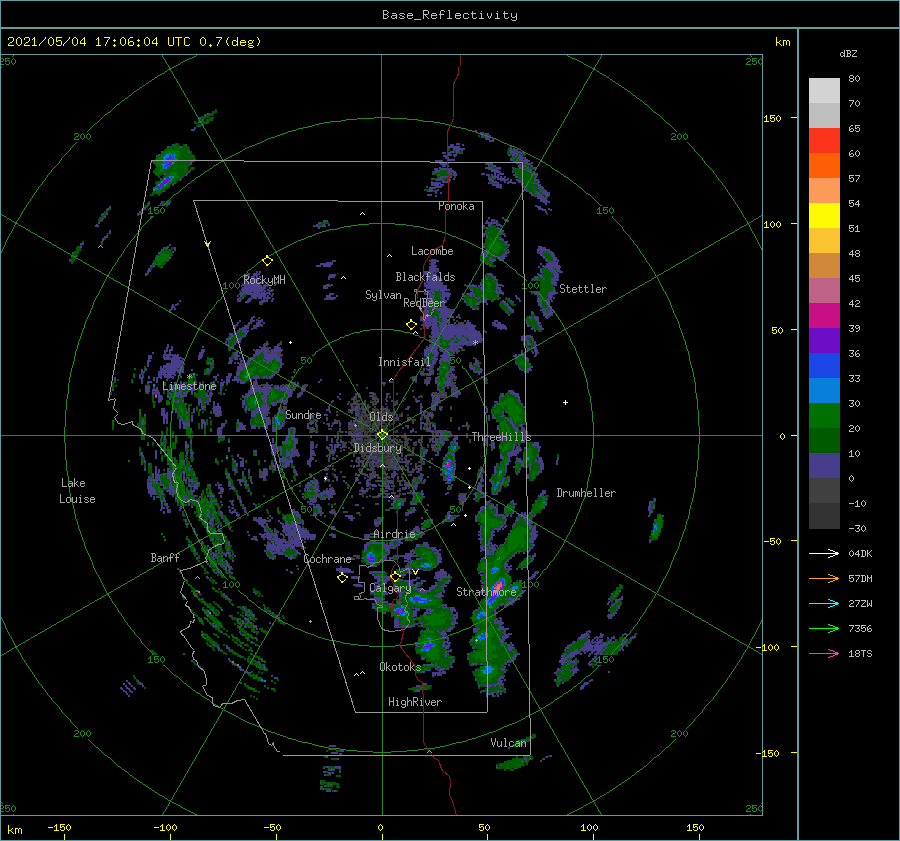Click the blue 33-36 dBZ legend swatch
Viewport: 900px width, 841px height.
click(824, 366)
